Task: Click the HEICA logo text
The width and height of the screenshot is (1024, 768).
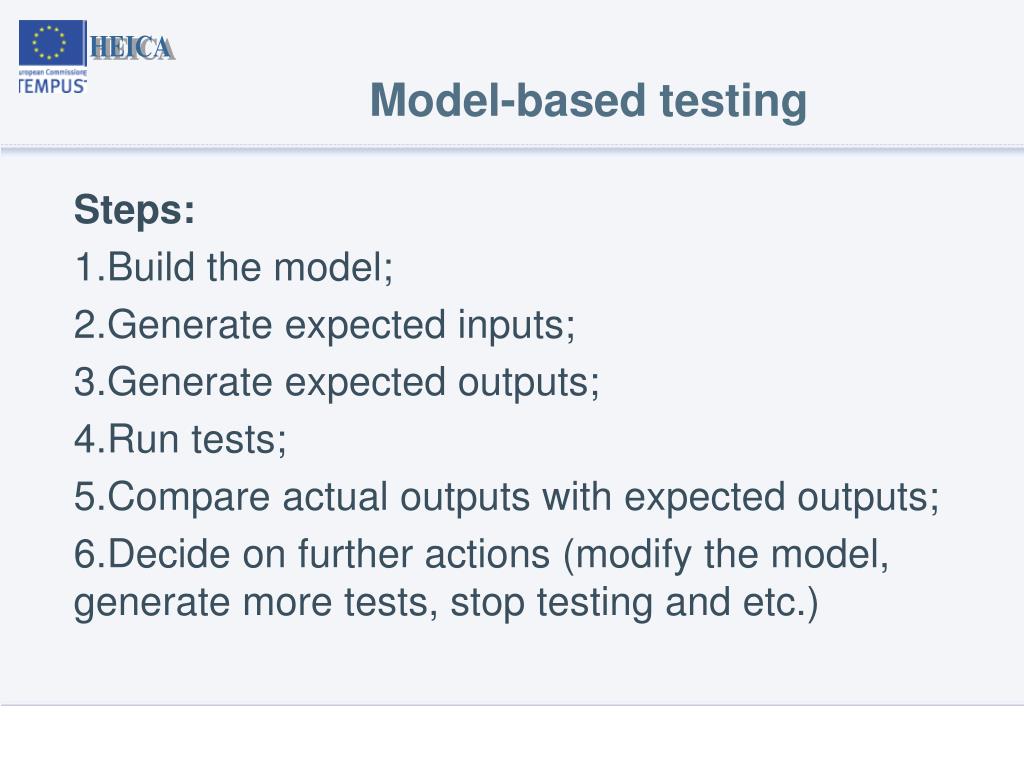Action: click(132, 48)
